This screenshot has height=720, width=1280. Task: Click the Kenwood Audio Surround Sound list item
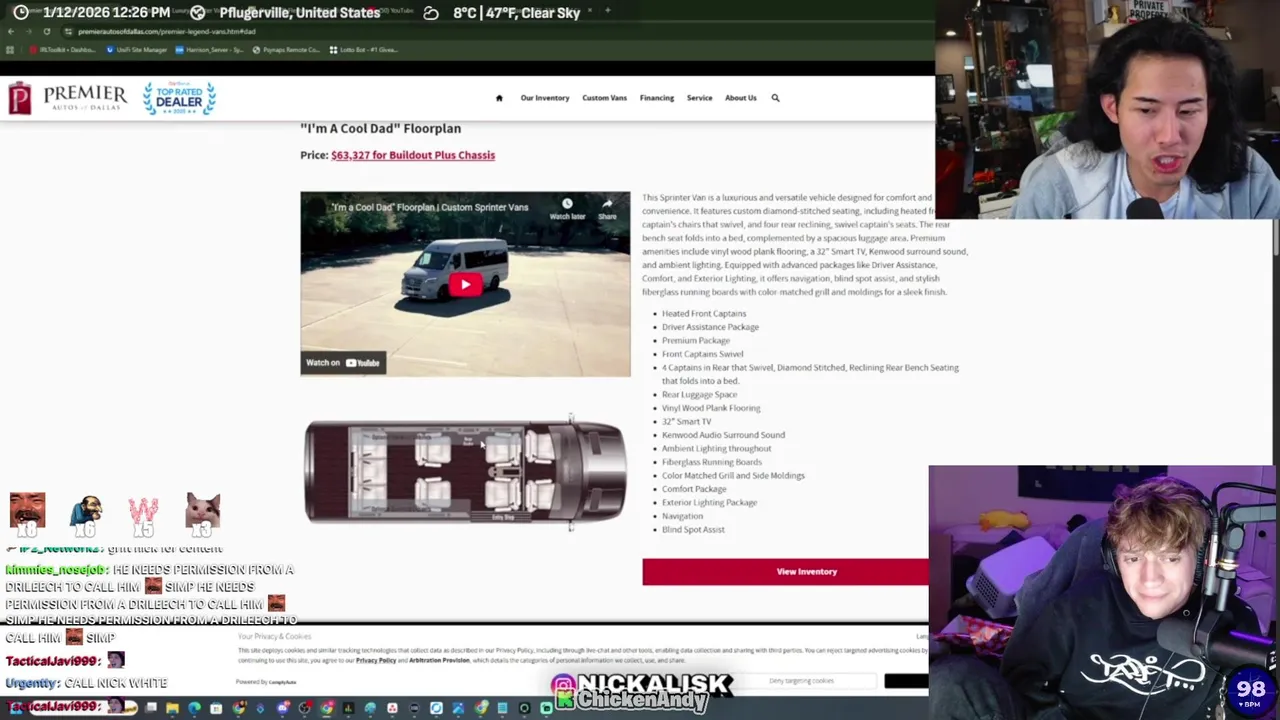(723, 435)
